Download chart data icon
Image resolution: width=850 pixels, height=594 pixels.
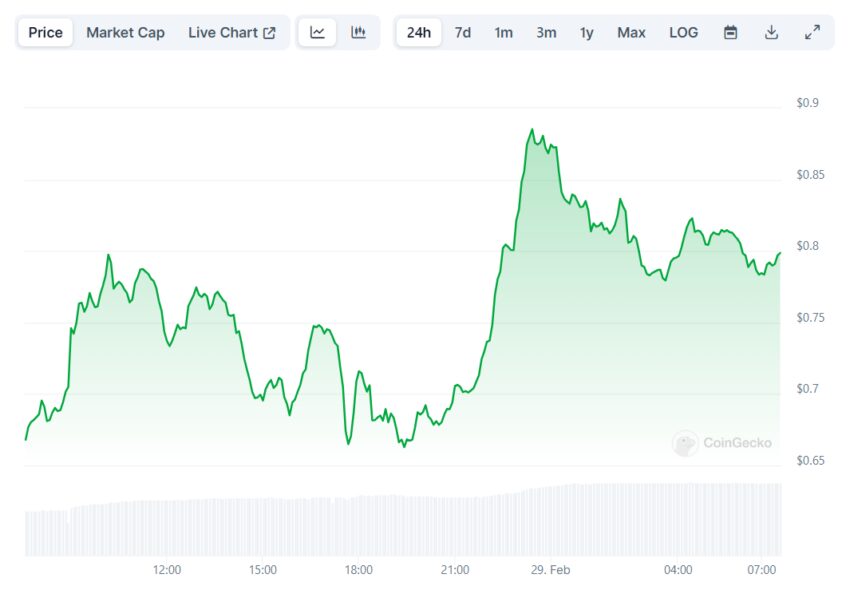(771, 33)
